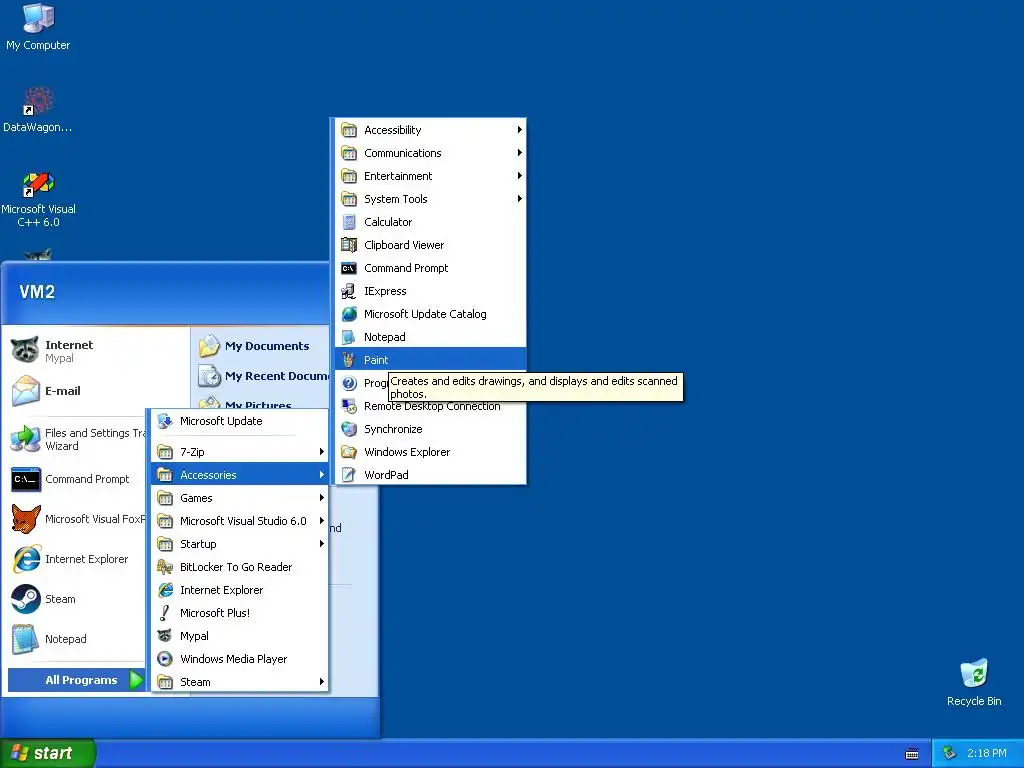Open Remote Desktop Connection
This screenshot has height=768, width=1024.
click(430, 406)
